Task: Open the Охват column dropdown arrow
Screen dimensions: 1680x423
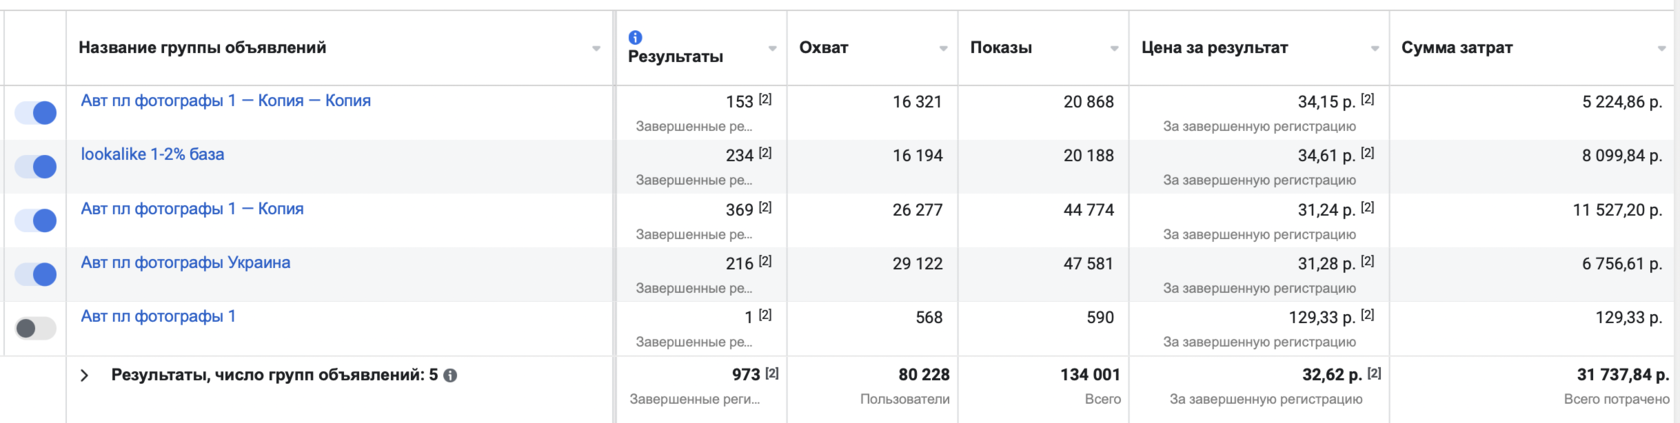Action: (943, 48)
